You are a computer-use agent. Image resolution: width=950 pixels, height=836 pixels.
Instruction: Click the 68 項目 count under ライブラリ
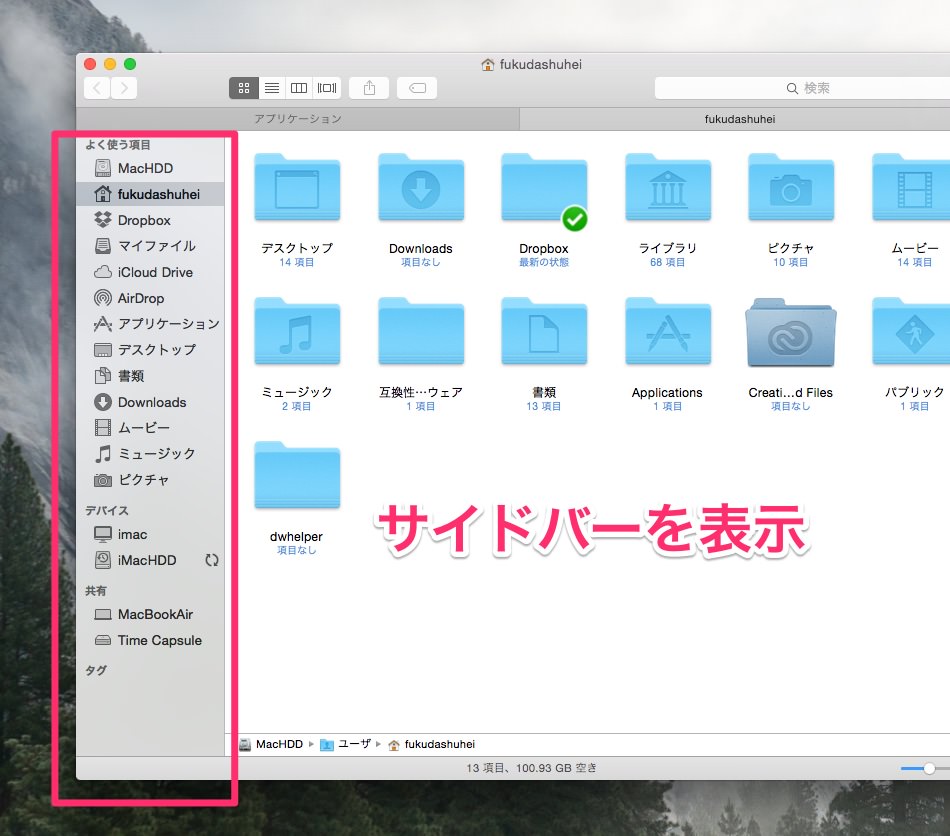pos(668,262)
